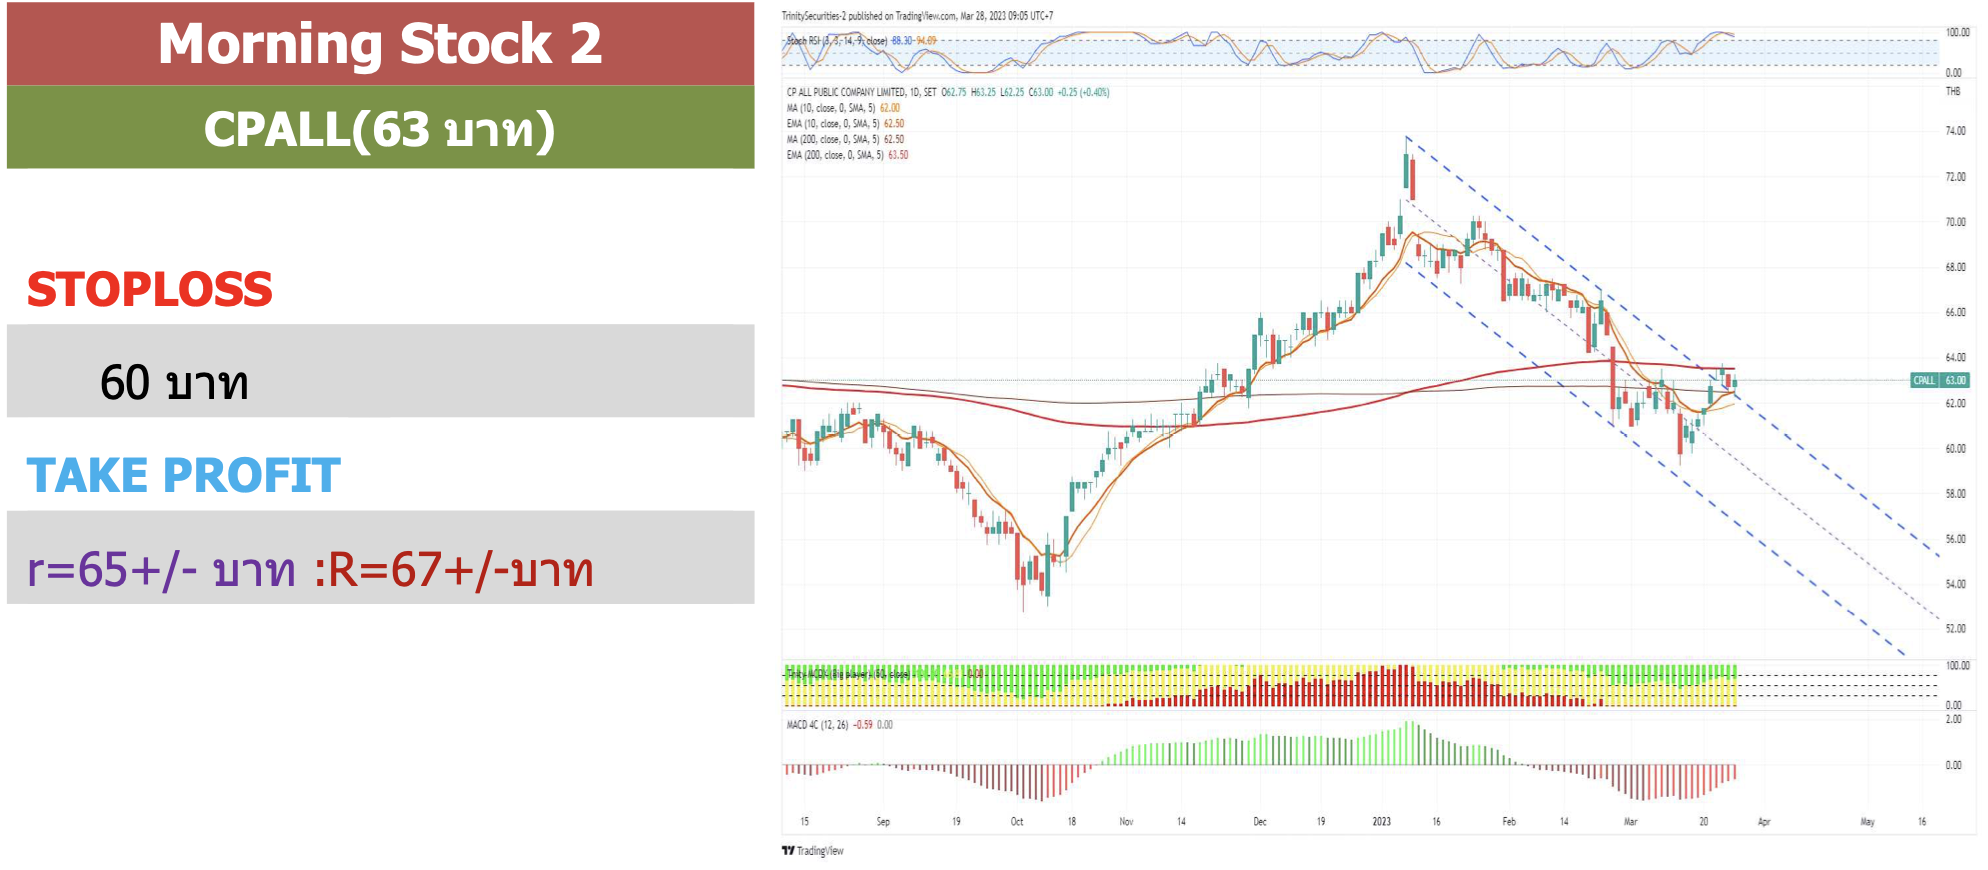This screenshot has height=870, width=1988.
Task: Click the THB currency label
Action: pyautogui.click(x=1953, y=91)
